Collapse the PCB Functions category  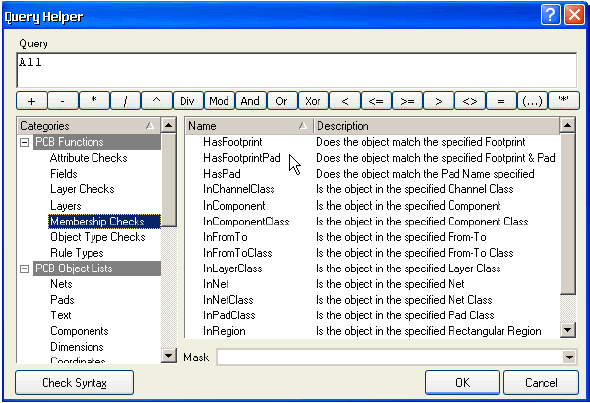coord(24,142)
